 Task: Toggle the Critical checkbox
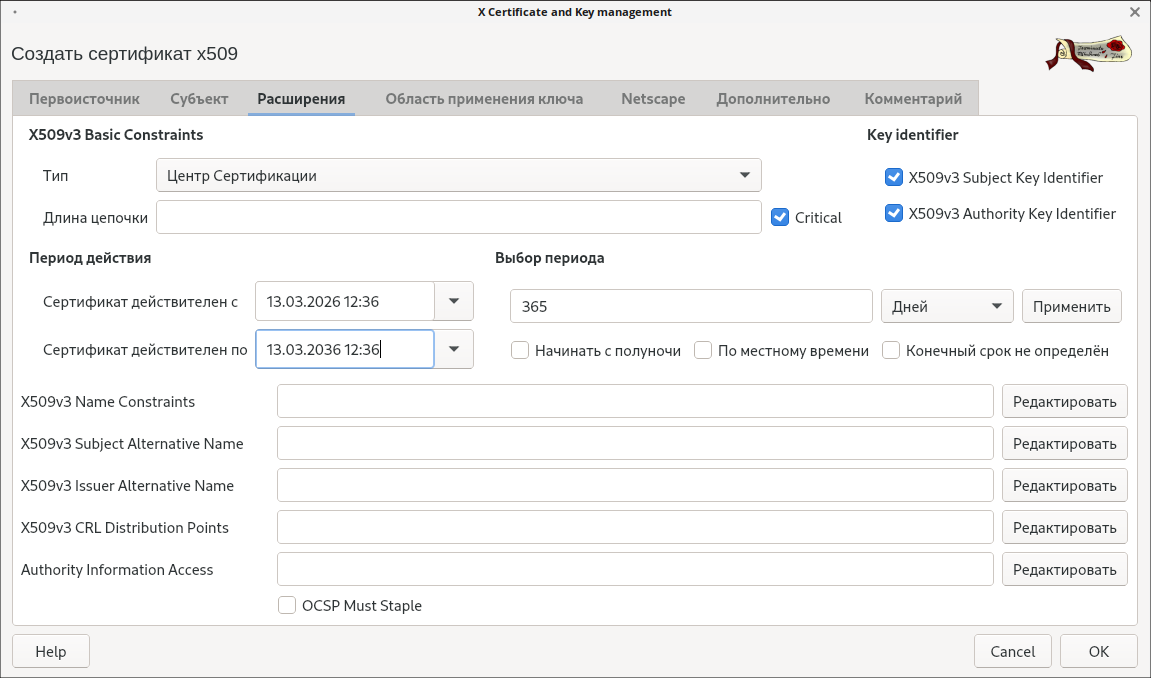point(781,217)
